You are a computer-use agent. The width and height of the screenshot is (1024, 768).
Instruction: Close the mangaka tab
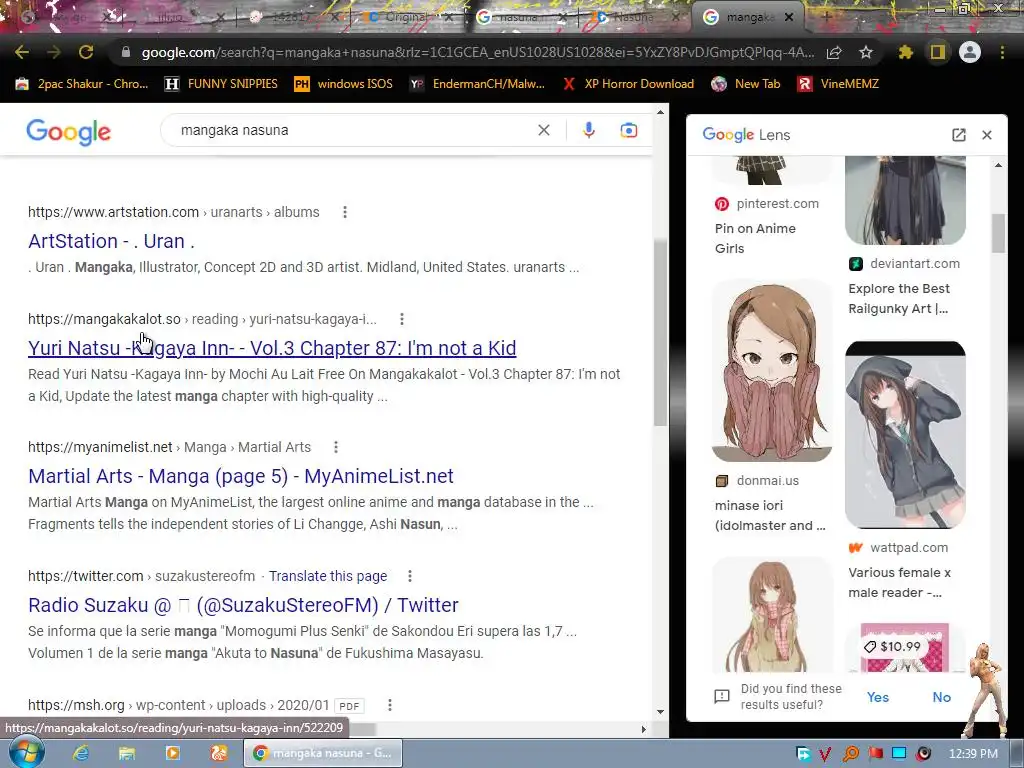click(789, 18)
